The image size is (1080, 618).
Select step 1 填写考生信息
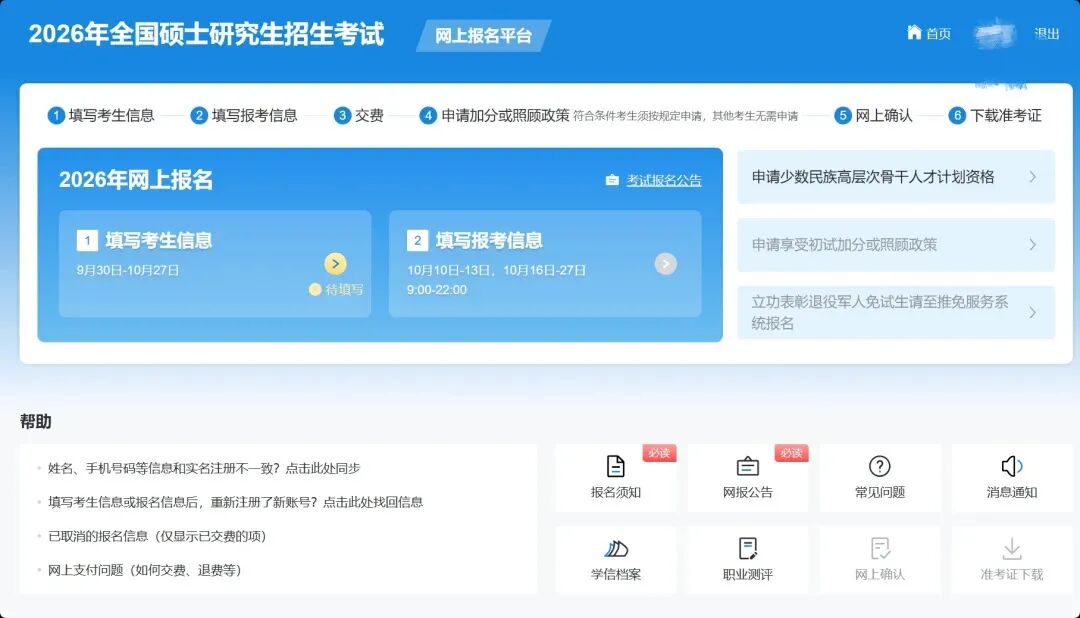108,115
